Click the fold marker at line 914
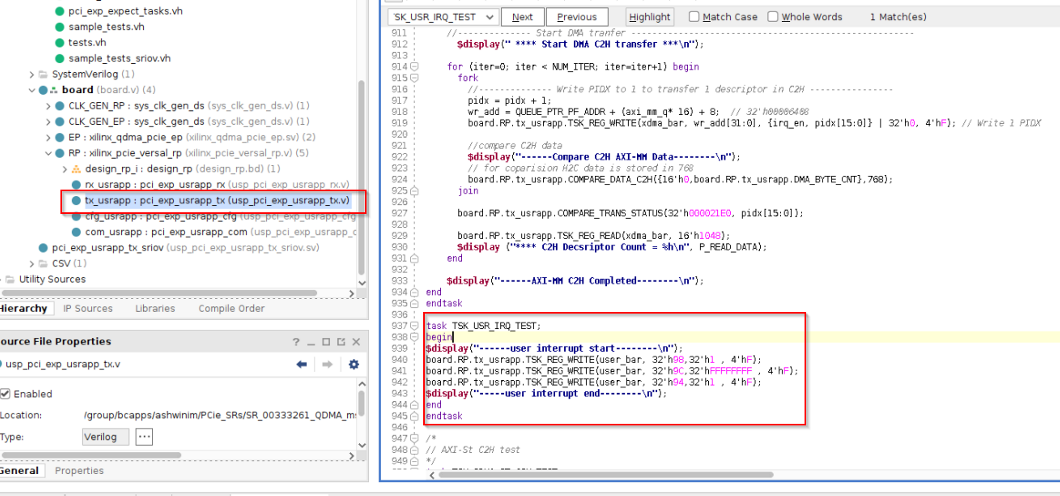 (415, 67)
